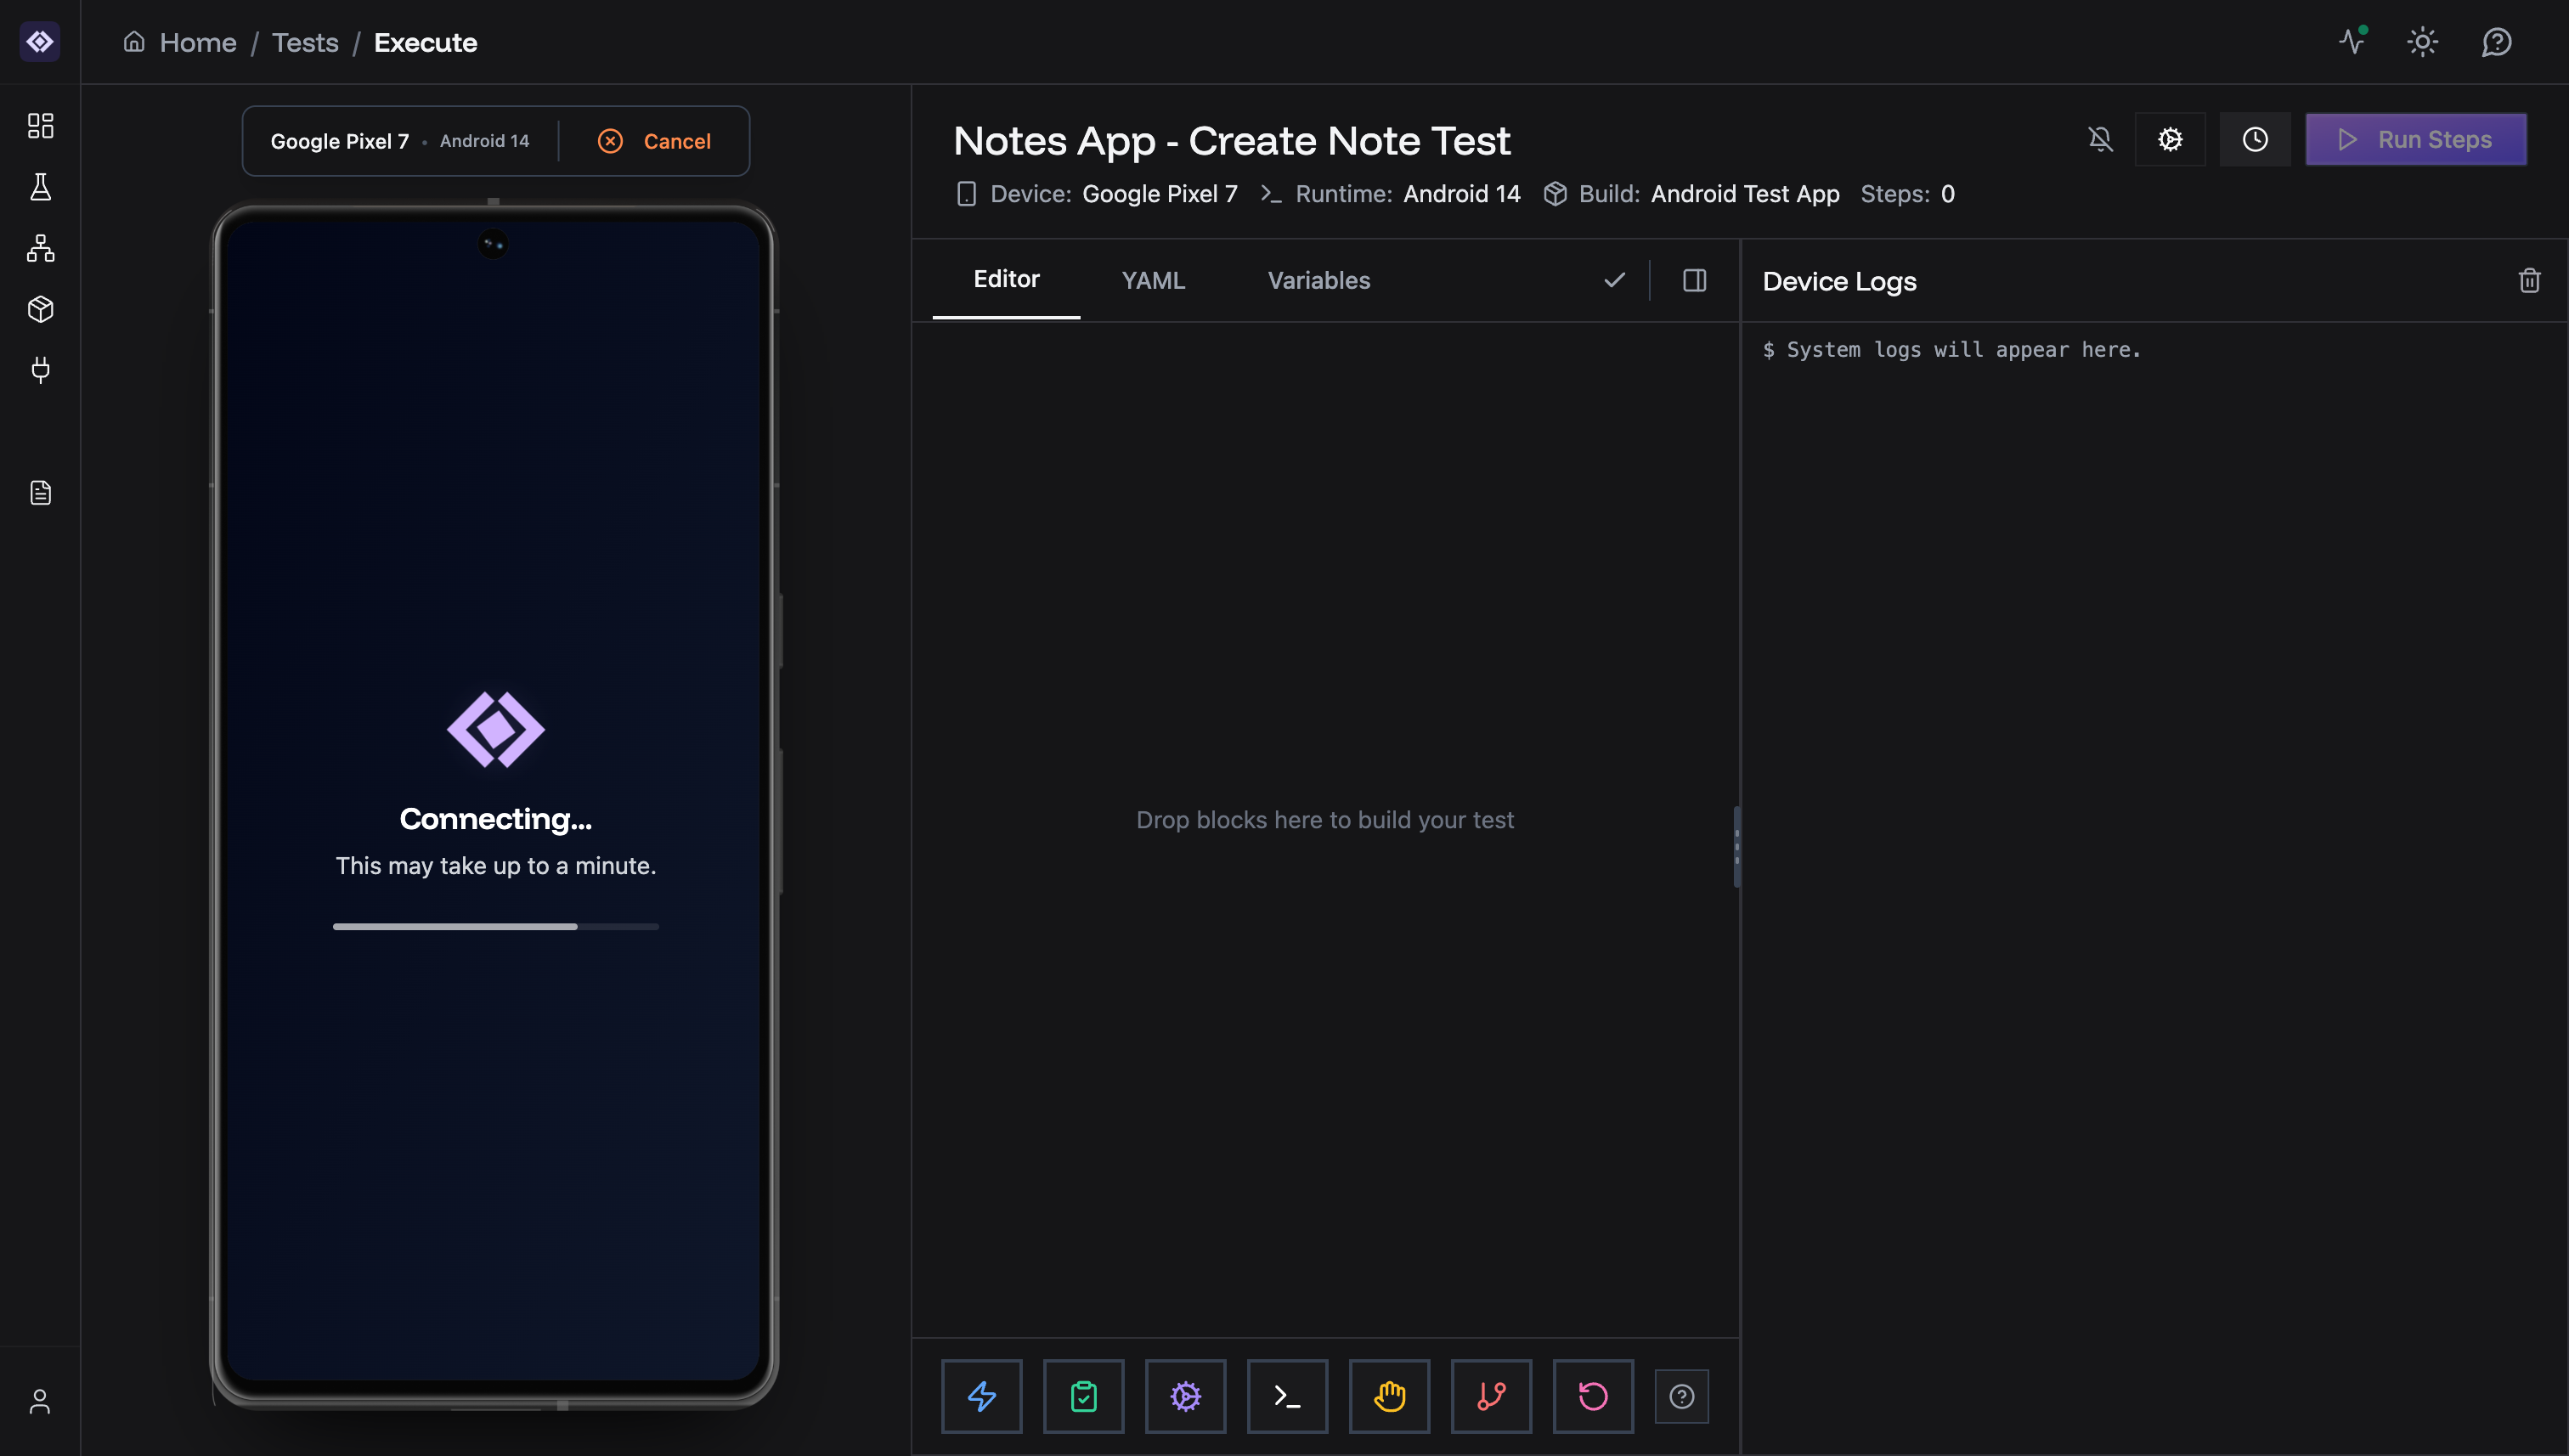Open the Dashboard icon in the sidebar
This screenshot has width=2569, height=1456.
click(x=40, y=125)
